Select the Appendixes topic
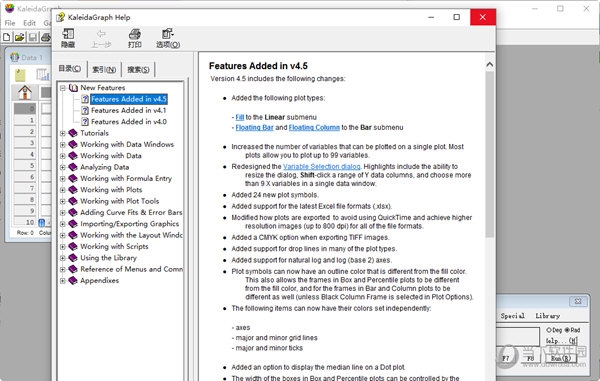Image resolution: width=600 pixels, height=381 pixels. click(x=99, y=280)
